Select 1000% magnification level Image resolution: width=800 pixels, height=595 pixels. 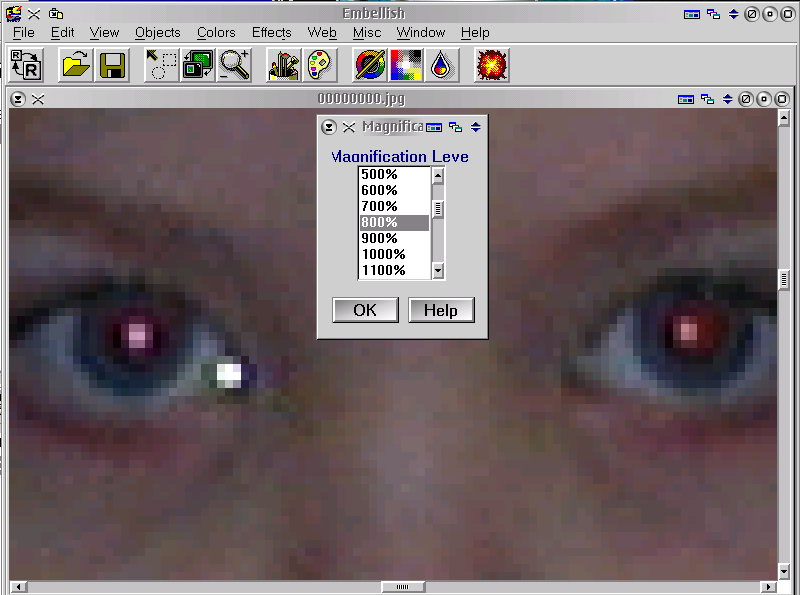pyautogui.click(x=394, y=254)
